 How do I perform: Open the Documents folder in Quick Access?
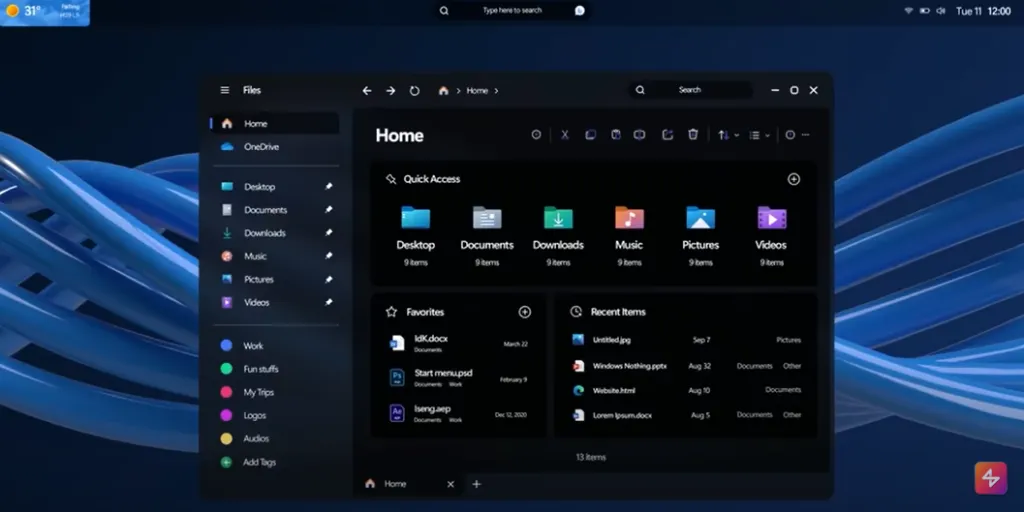[x=487, y=236]
